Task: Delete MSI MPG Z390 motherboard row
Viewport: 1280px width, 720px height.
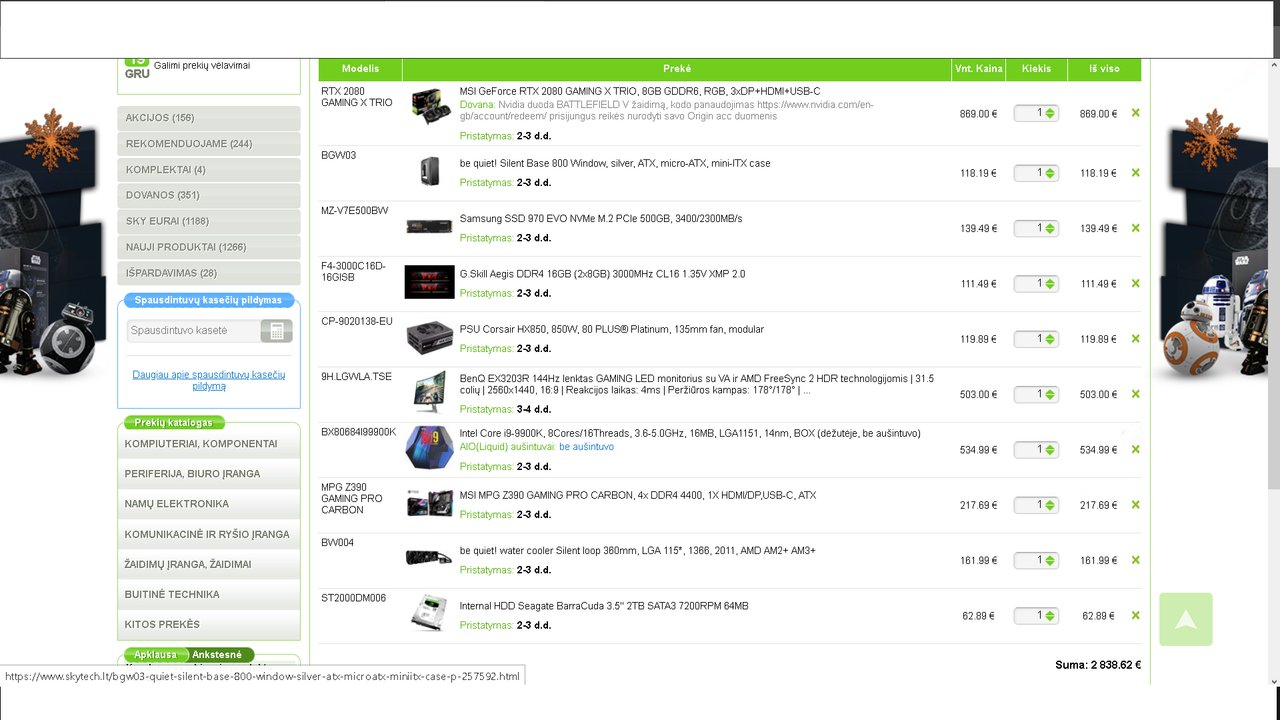Action: pos(1135,505)
